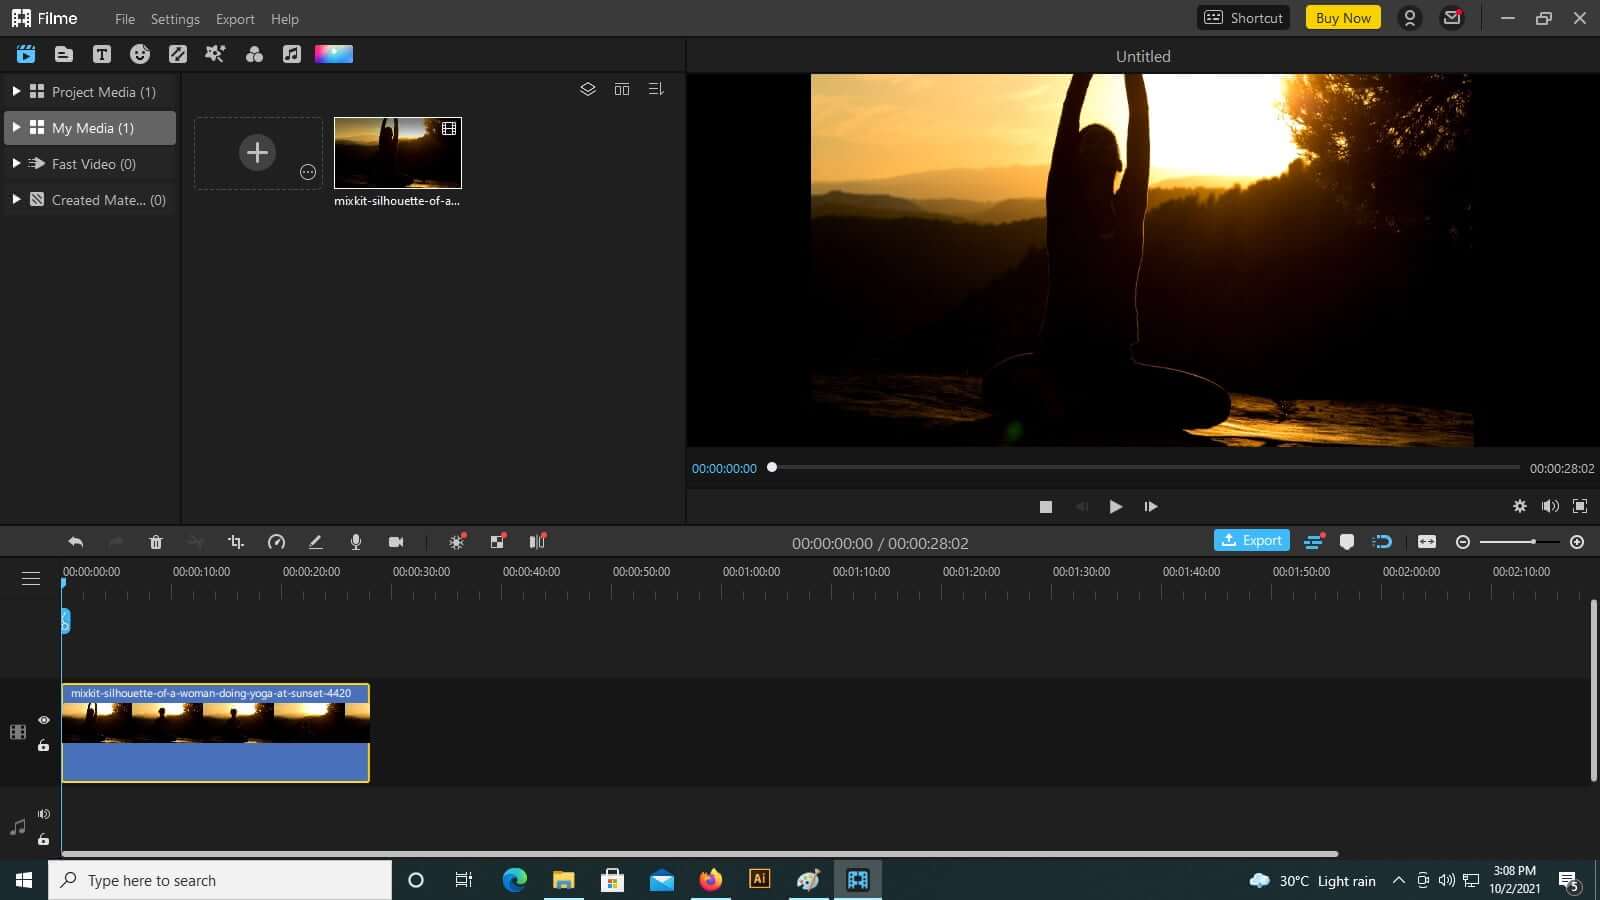Expand the Fast Video section
The image size is (1600, 900).
pyautogui.click(x=16, y=163)
